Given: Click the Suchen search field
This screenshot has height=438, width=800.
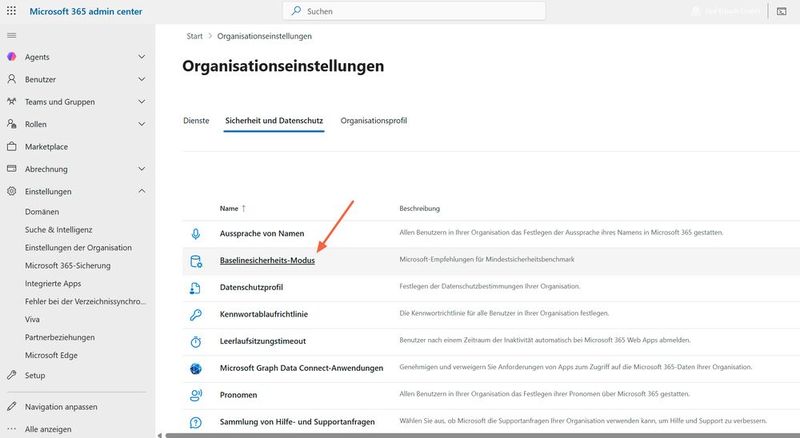Looking at the screenshot, I should pos(414,11).
